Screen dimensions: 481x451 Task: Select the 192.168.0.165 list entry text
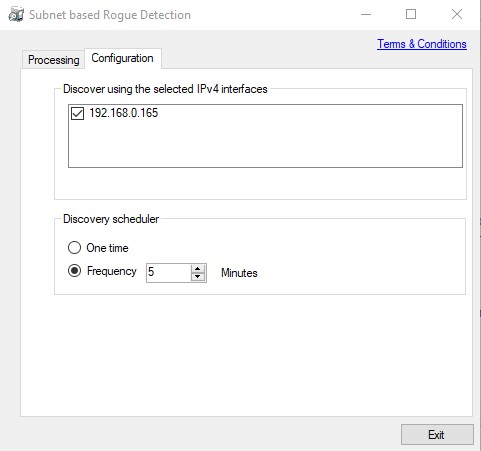pyautogui.click(x=123, y=113)
